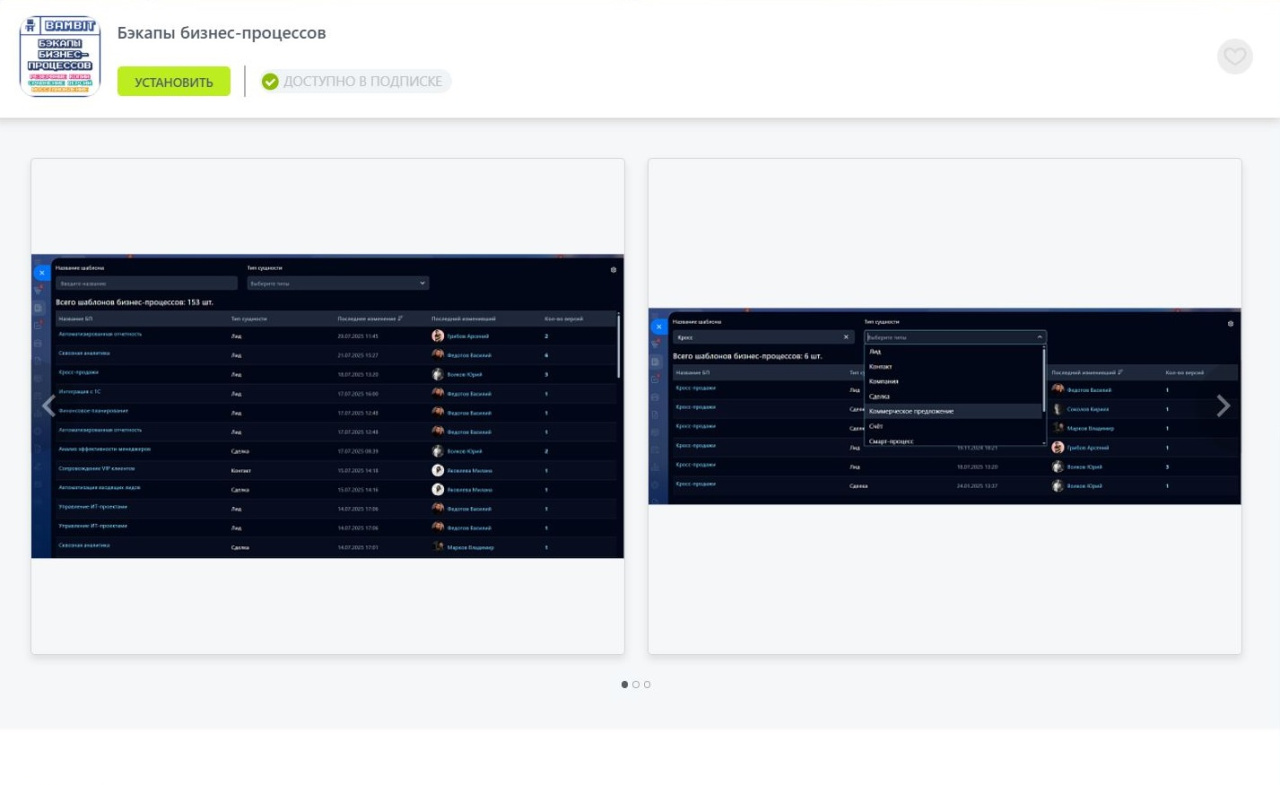Go to previous screenshot with left arrow
The width and height of the screenshot is (1280, 785).
tap(48, 406)
